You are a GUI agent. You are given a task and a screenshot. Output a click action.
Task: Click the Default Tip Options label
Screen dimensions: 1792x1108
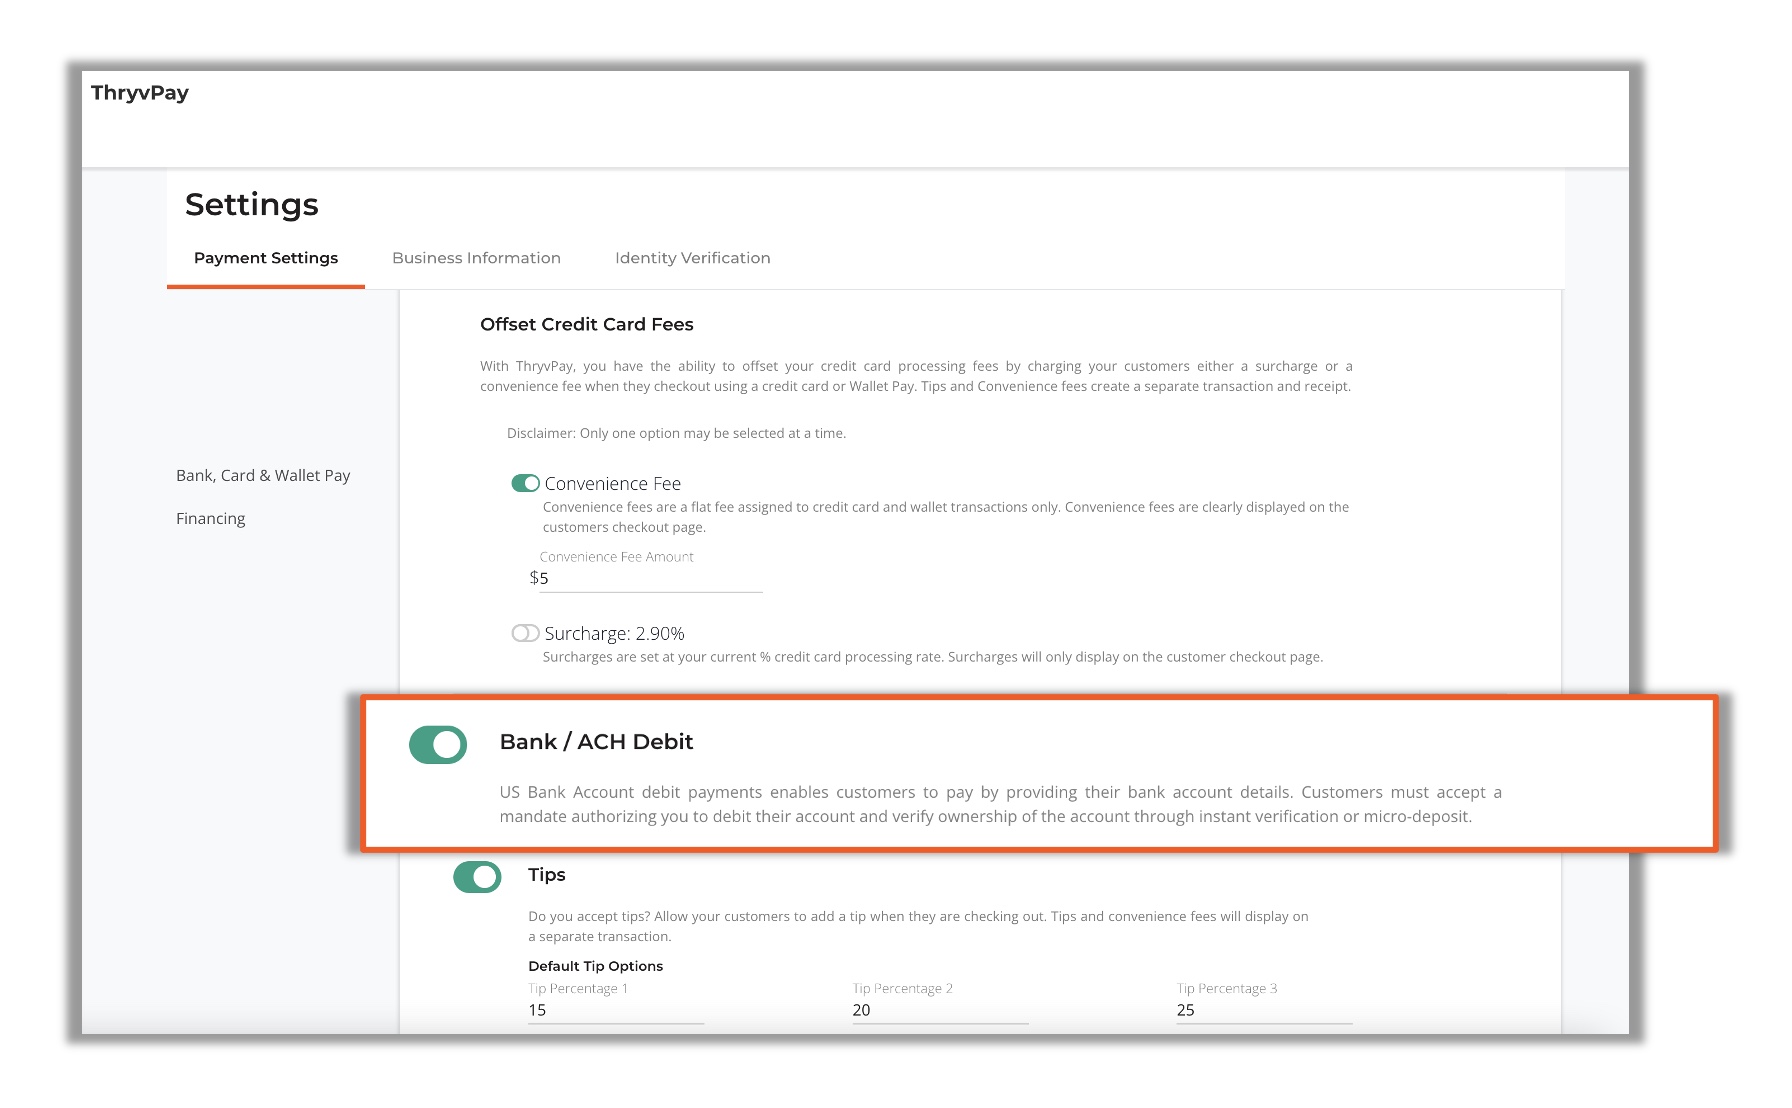pos(596,966)
